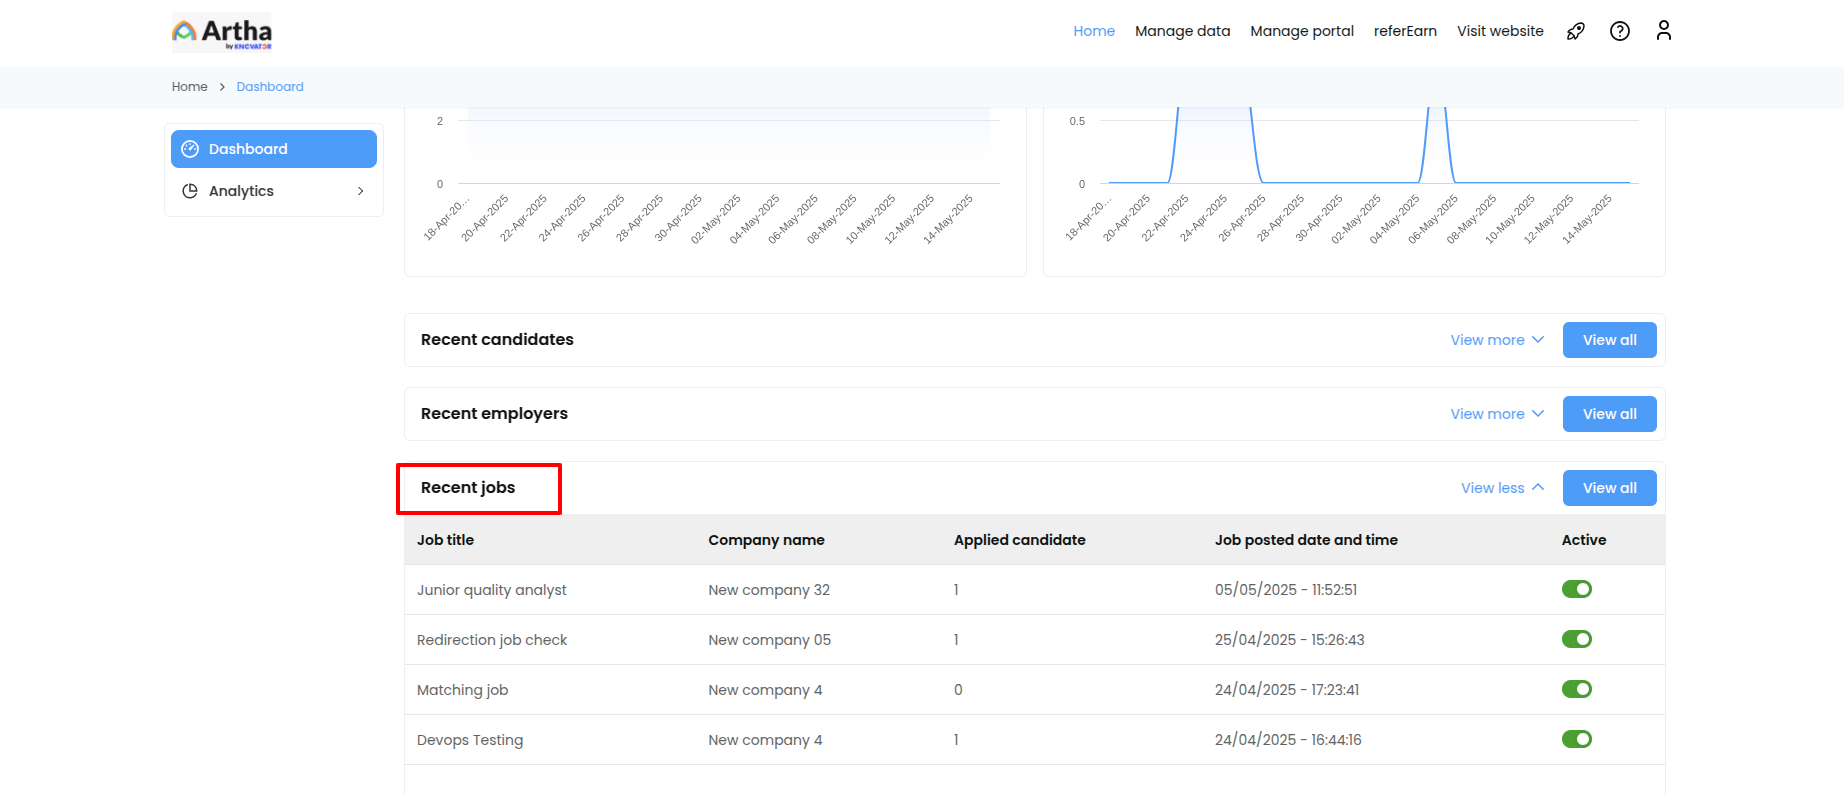Click the Home breadcrumb link
This screenshot has height=796, width=1844.
point(189,87)
